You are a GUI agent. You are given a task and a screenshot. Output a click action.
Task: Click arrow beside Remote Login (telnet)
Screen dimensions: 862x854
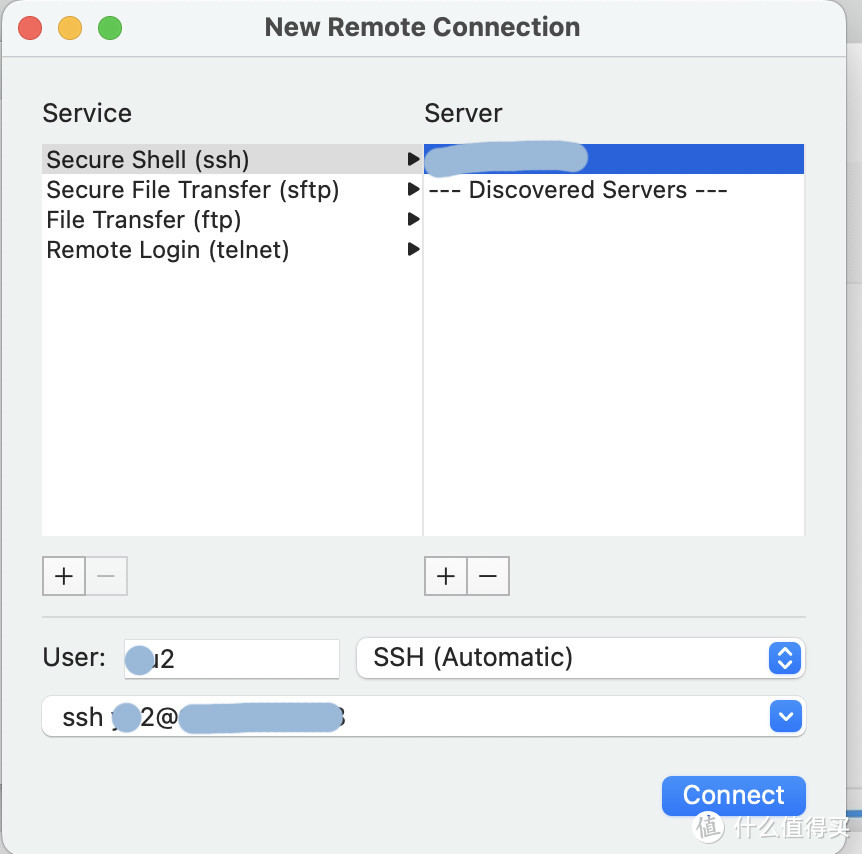pos(413,250)
